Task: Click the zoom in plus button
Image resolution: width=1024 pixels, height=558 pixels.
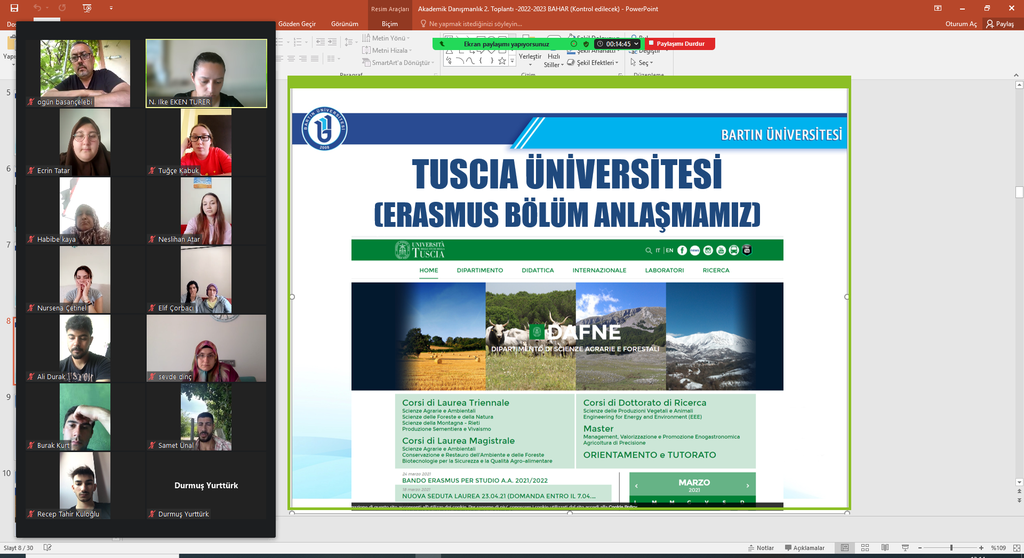Action: click(x=981, y=548)
